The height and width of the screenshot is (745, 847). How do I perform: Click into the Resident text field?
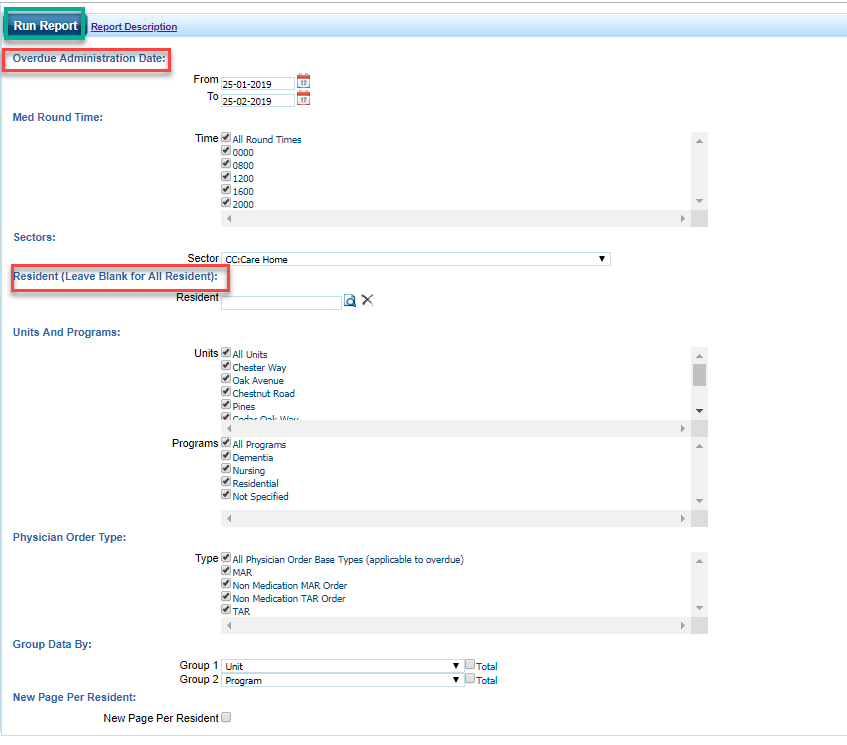click(x=281, y=302)
